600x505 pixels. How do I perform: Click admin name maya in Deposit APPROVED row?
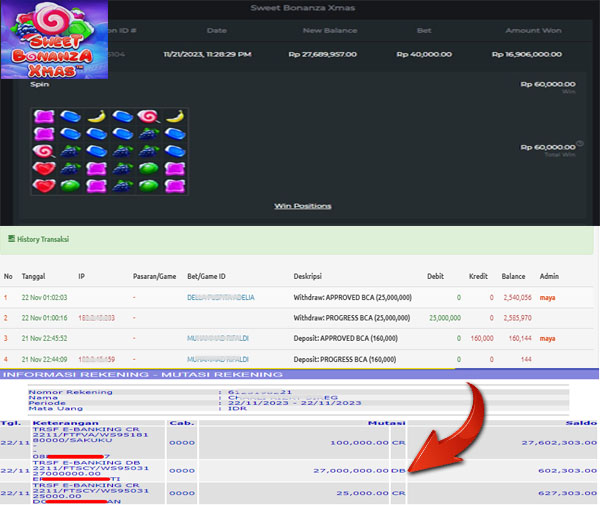pyautogui.click(x=547, y=339)
